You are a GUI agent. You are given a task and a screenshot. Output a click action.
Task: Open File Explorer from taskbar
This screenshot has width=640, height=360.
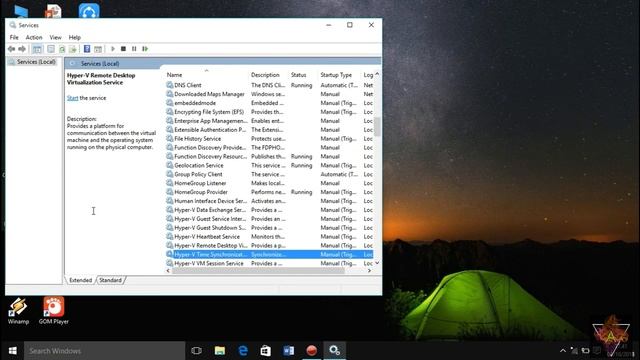coord(220,351)
